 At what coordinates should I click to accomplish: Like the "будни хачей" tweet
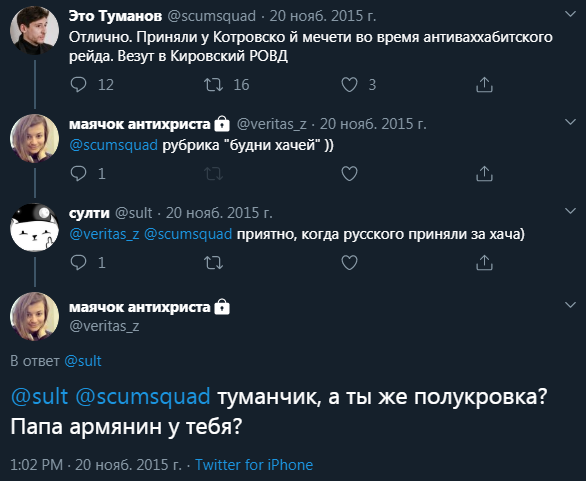tap(349, 173)
